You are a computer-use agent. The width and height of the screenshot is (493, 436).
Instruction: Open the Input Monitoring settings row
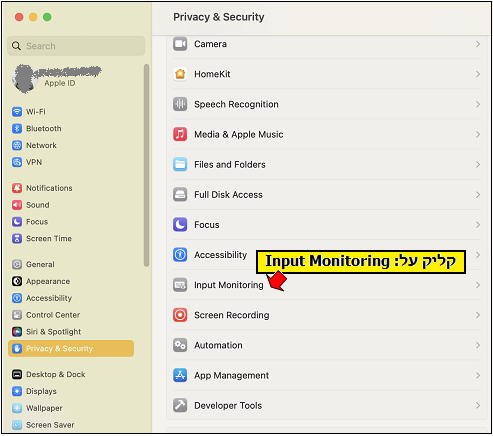point(327,285)
